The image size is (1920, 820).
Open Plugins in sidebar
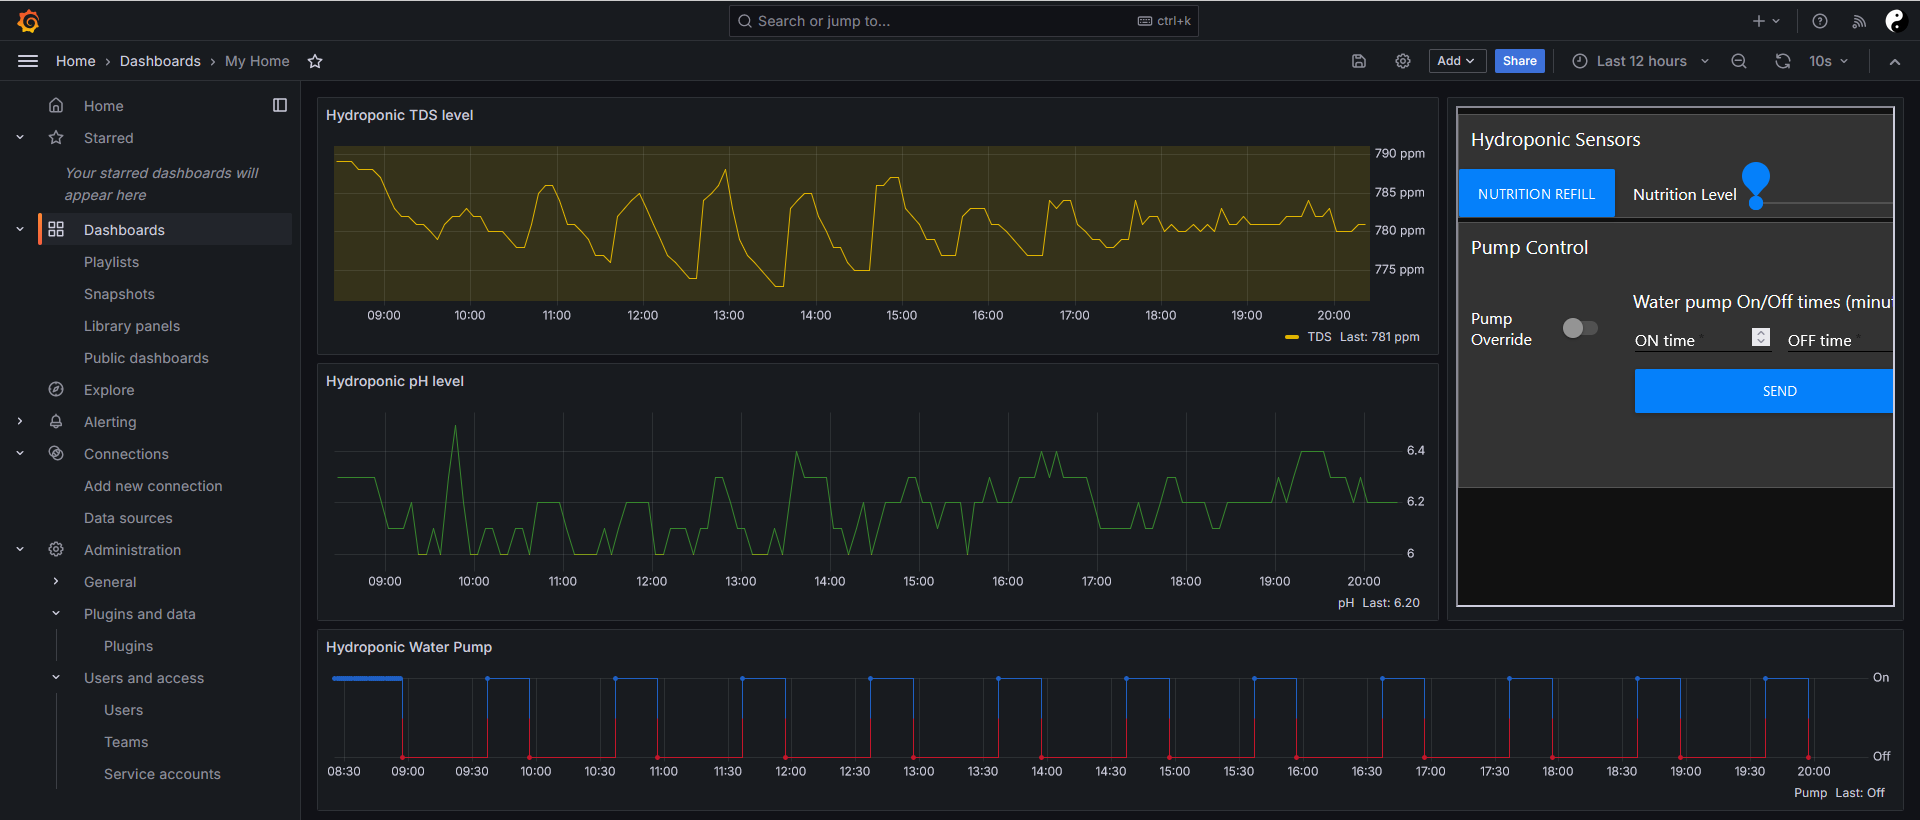pyautogui.click(x=128, y=646)
